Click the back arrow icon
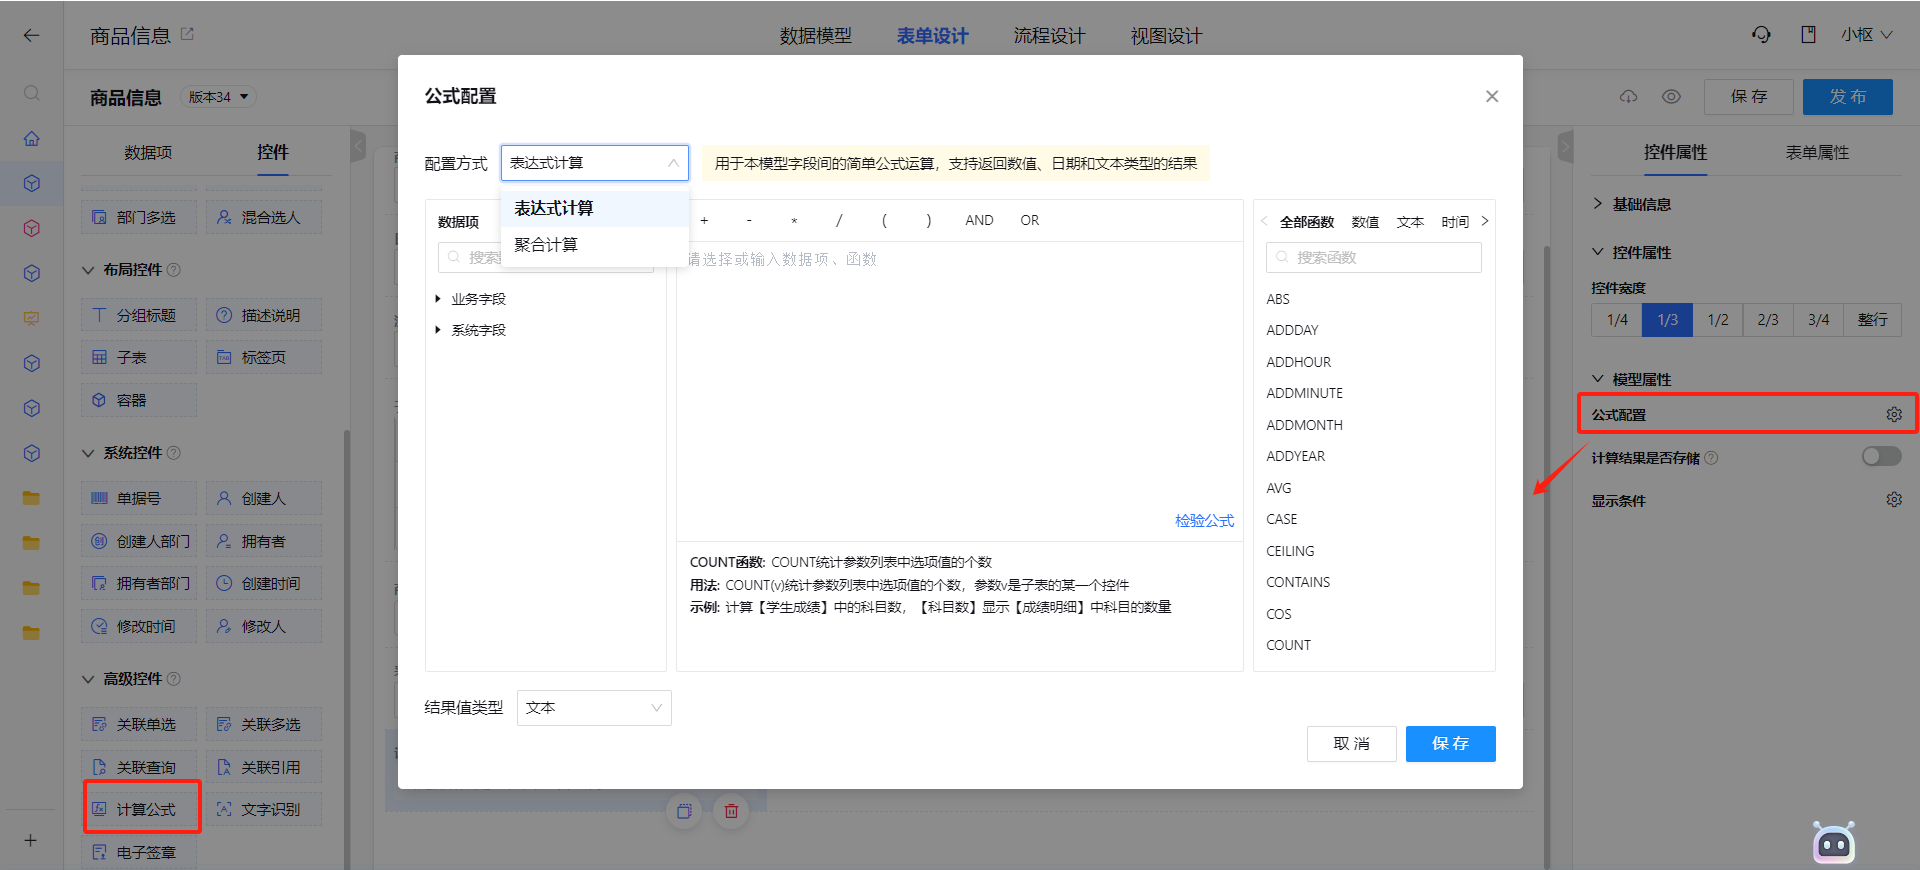The height and width of the screenshot is (870, 1920). [31, 35]
